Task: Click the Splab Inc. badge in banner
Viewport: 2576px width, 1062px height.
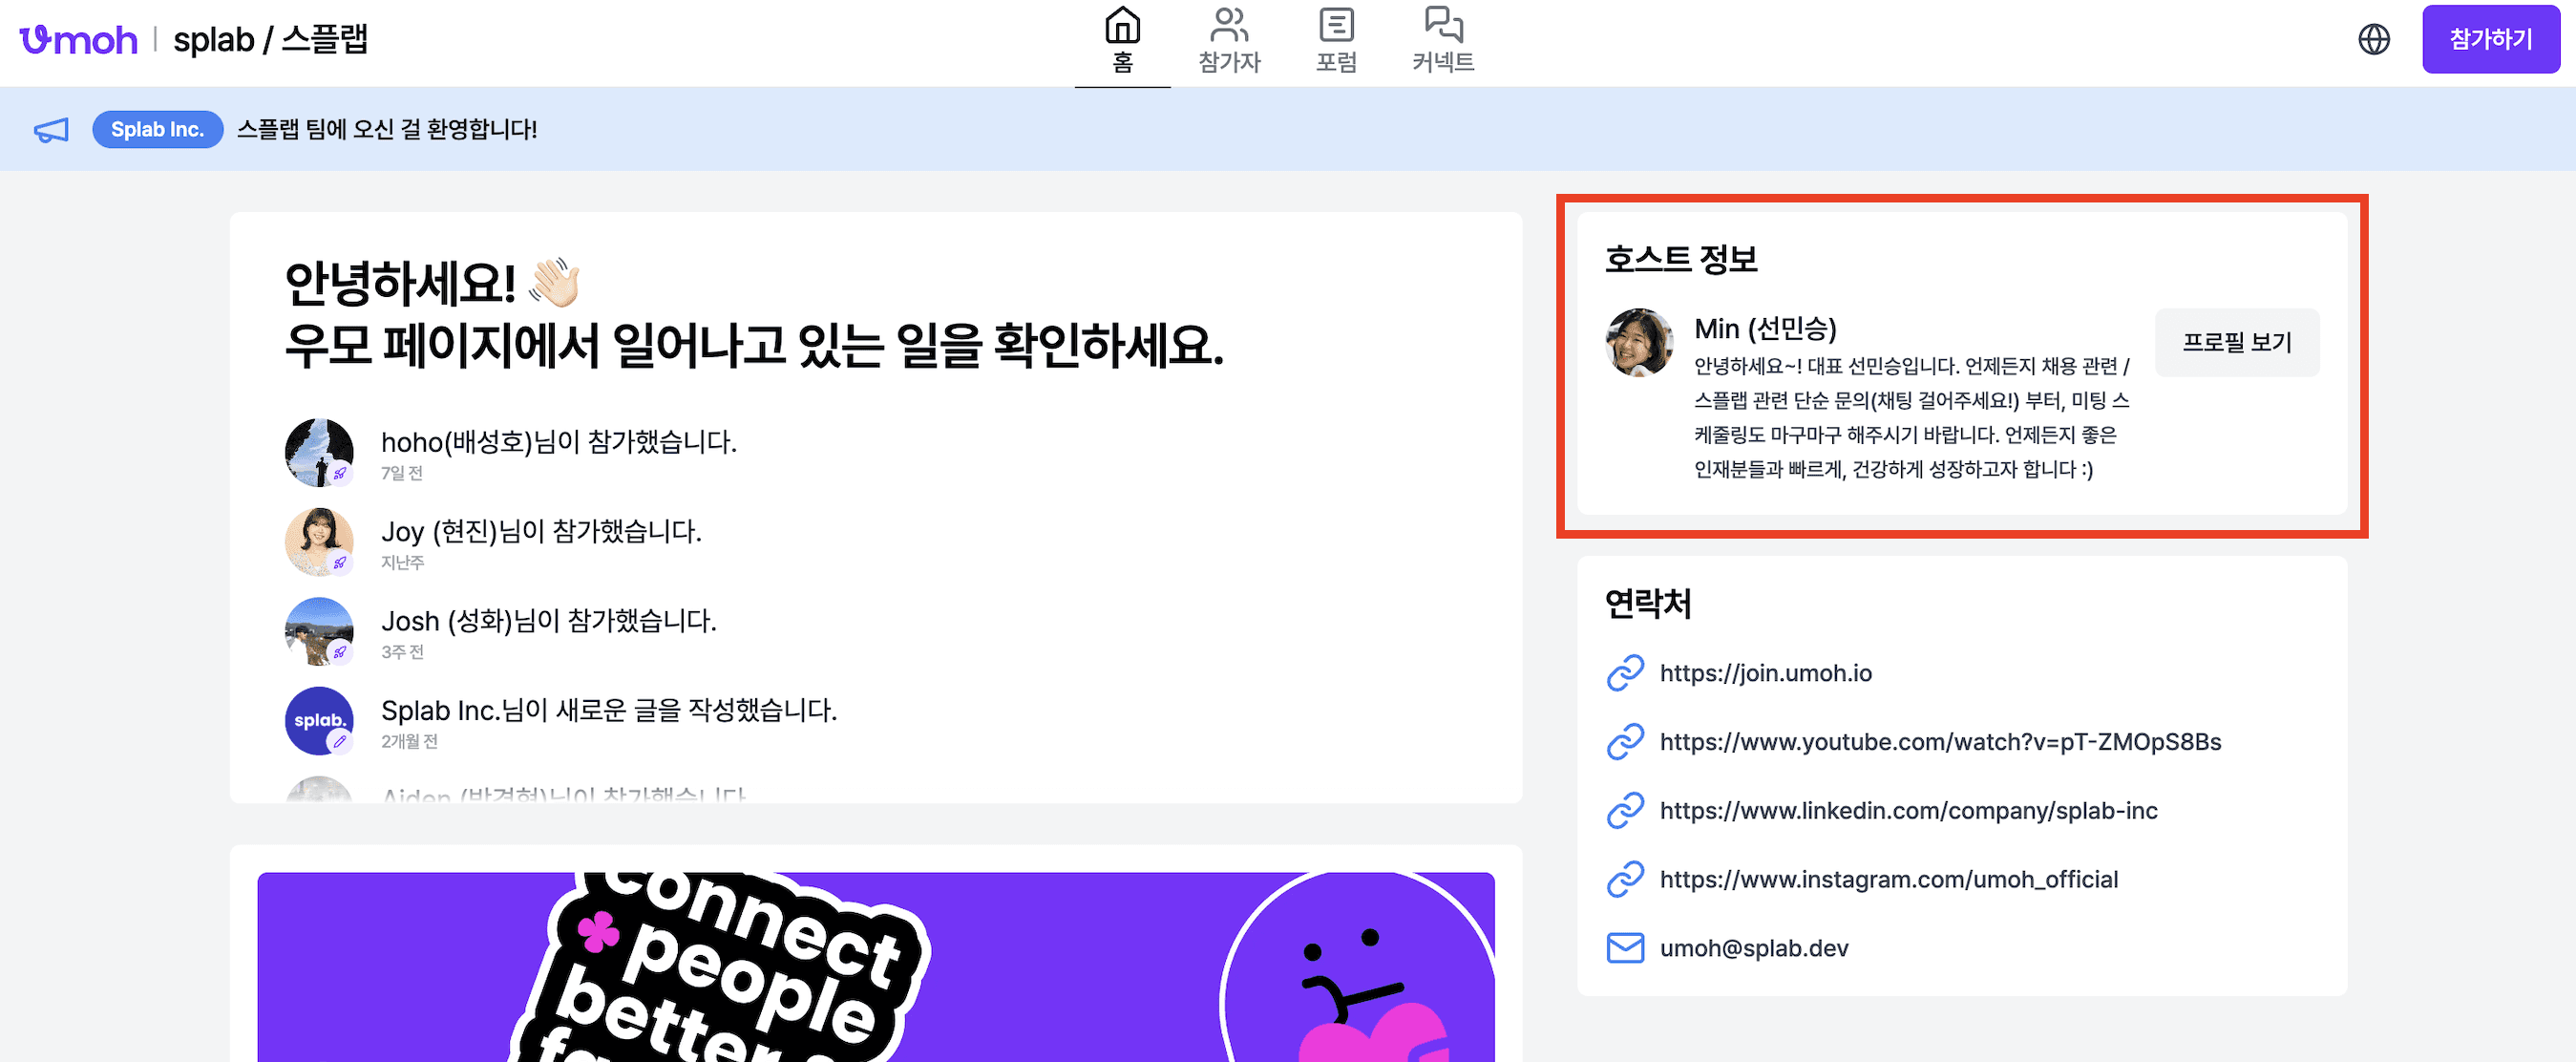Action: tap(157, 130)
